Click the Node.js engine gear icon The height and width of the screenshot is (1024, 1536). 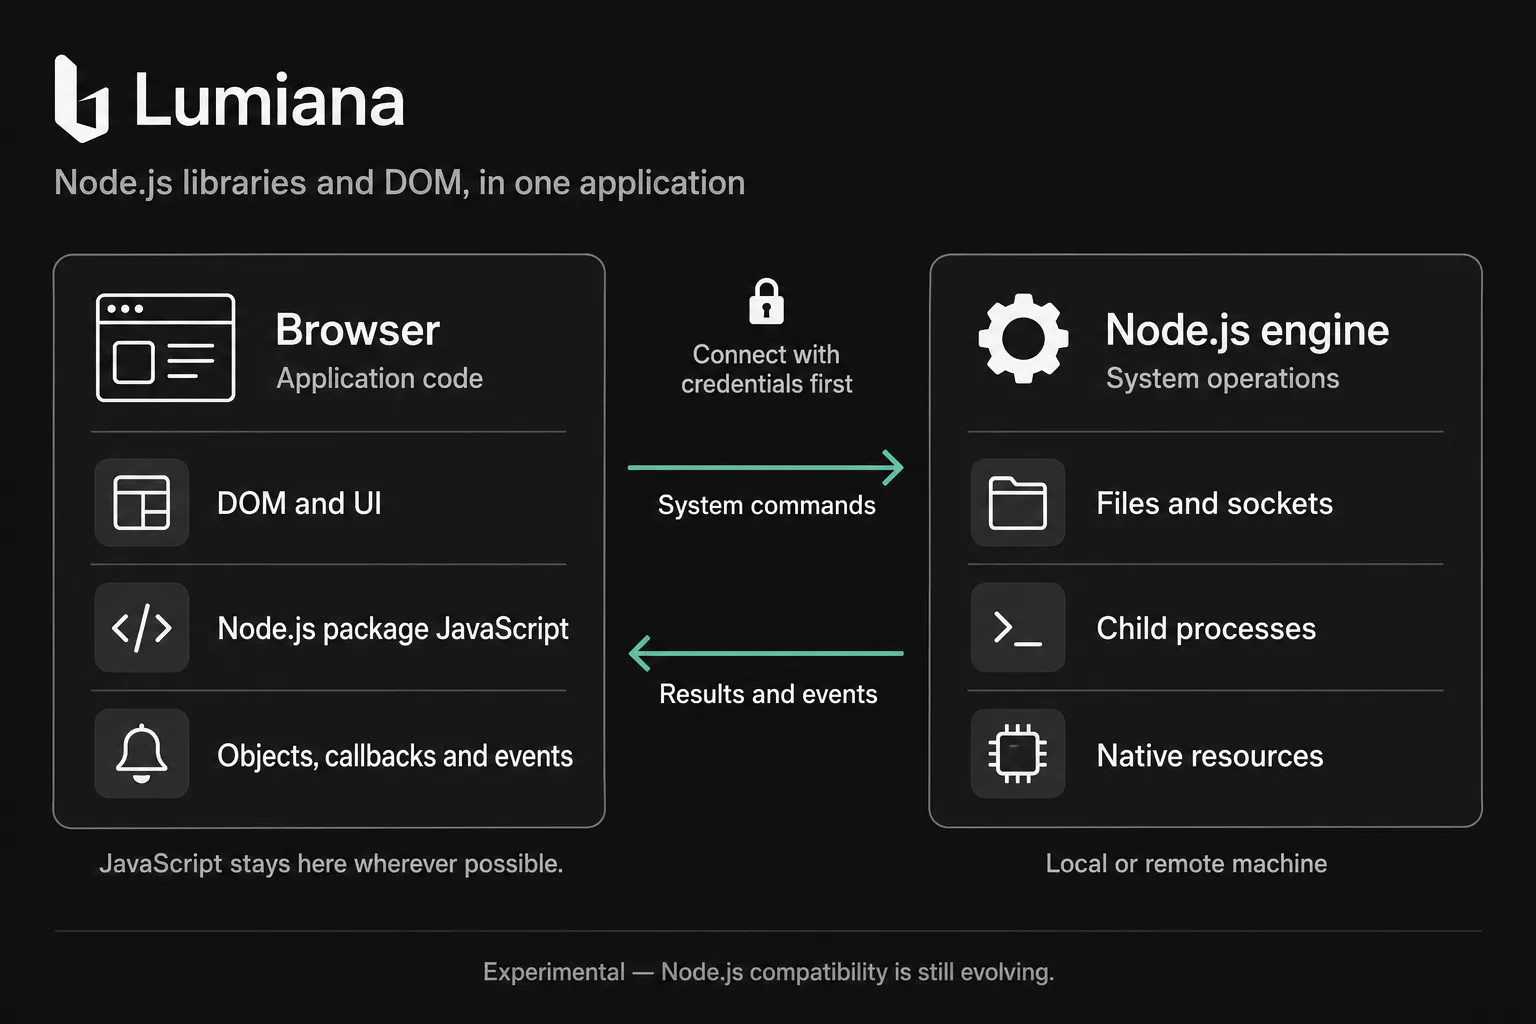(1023, 338)
